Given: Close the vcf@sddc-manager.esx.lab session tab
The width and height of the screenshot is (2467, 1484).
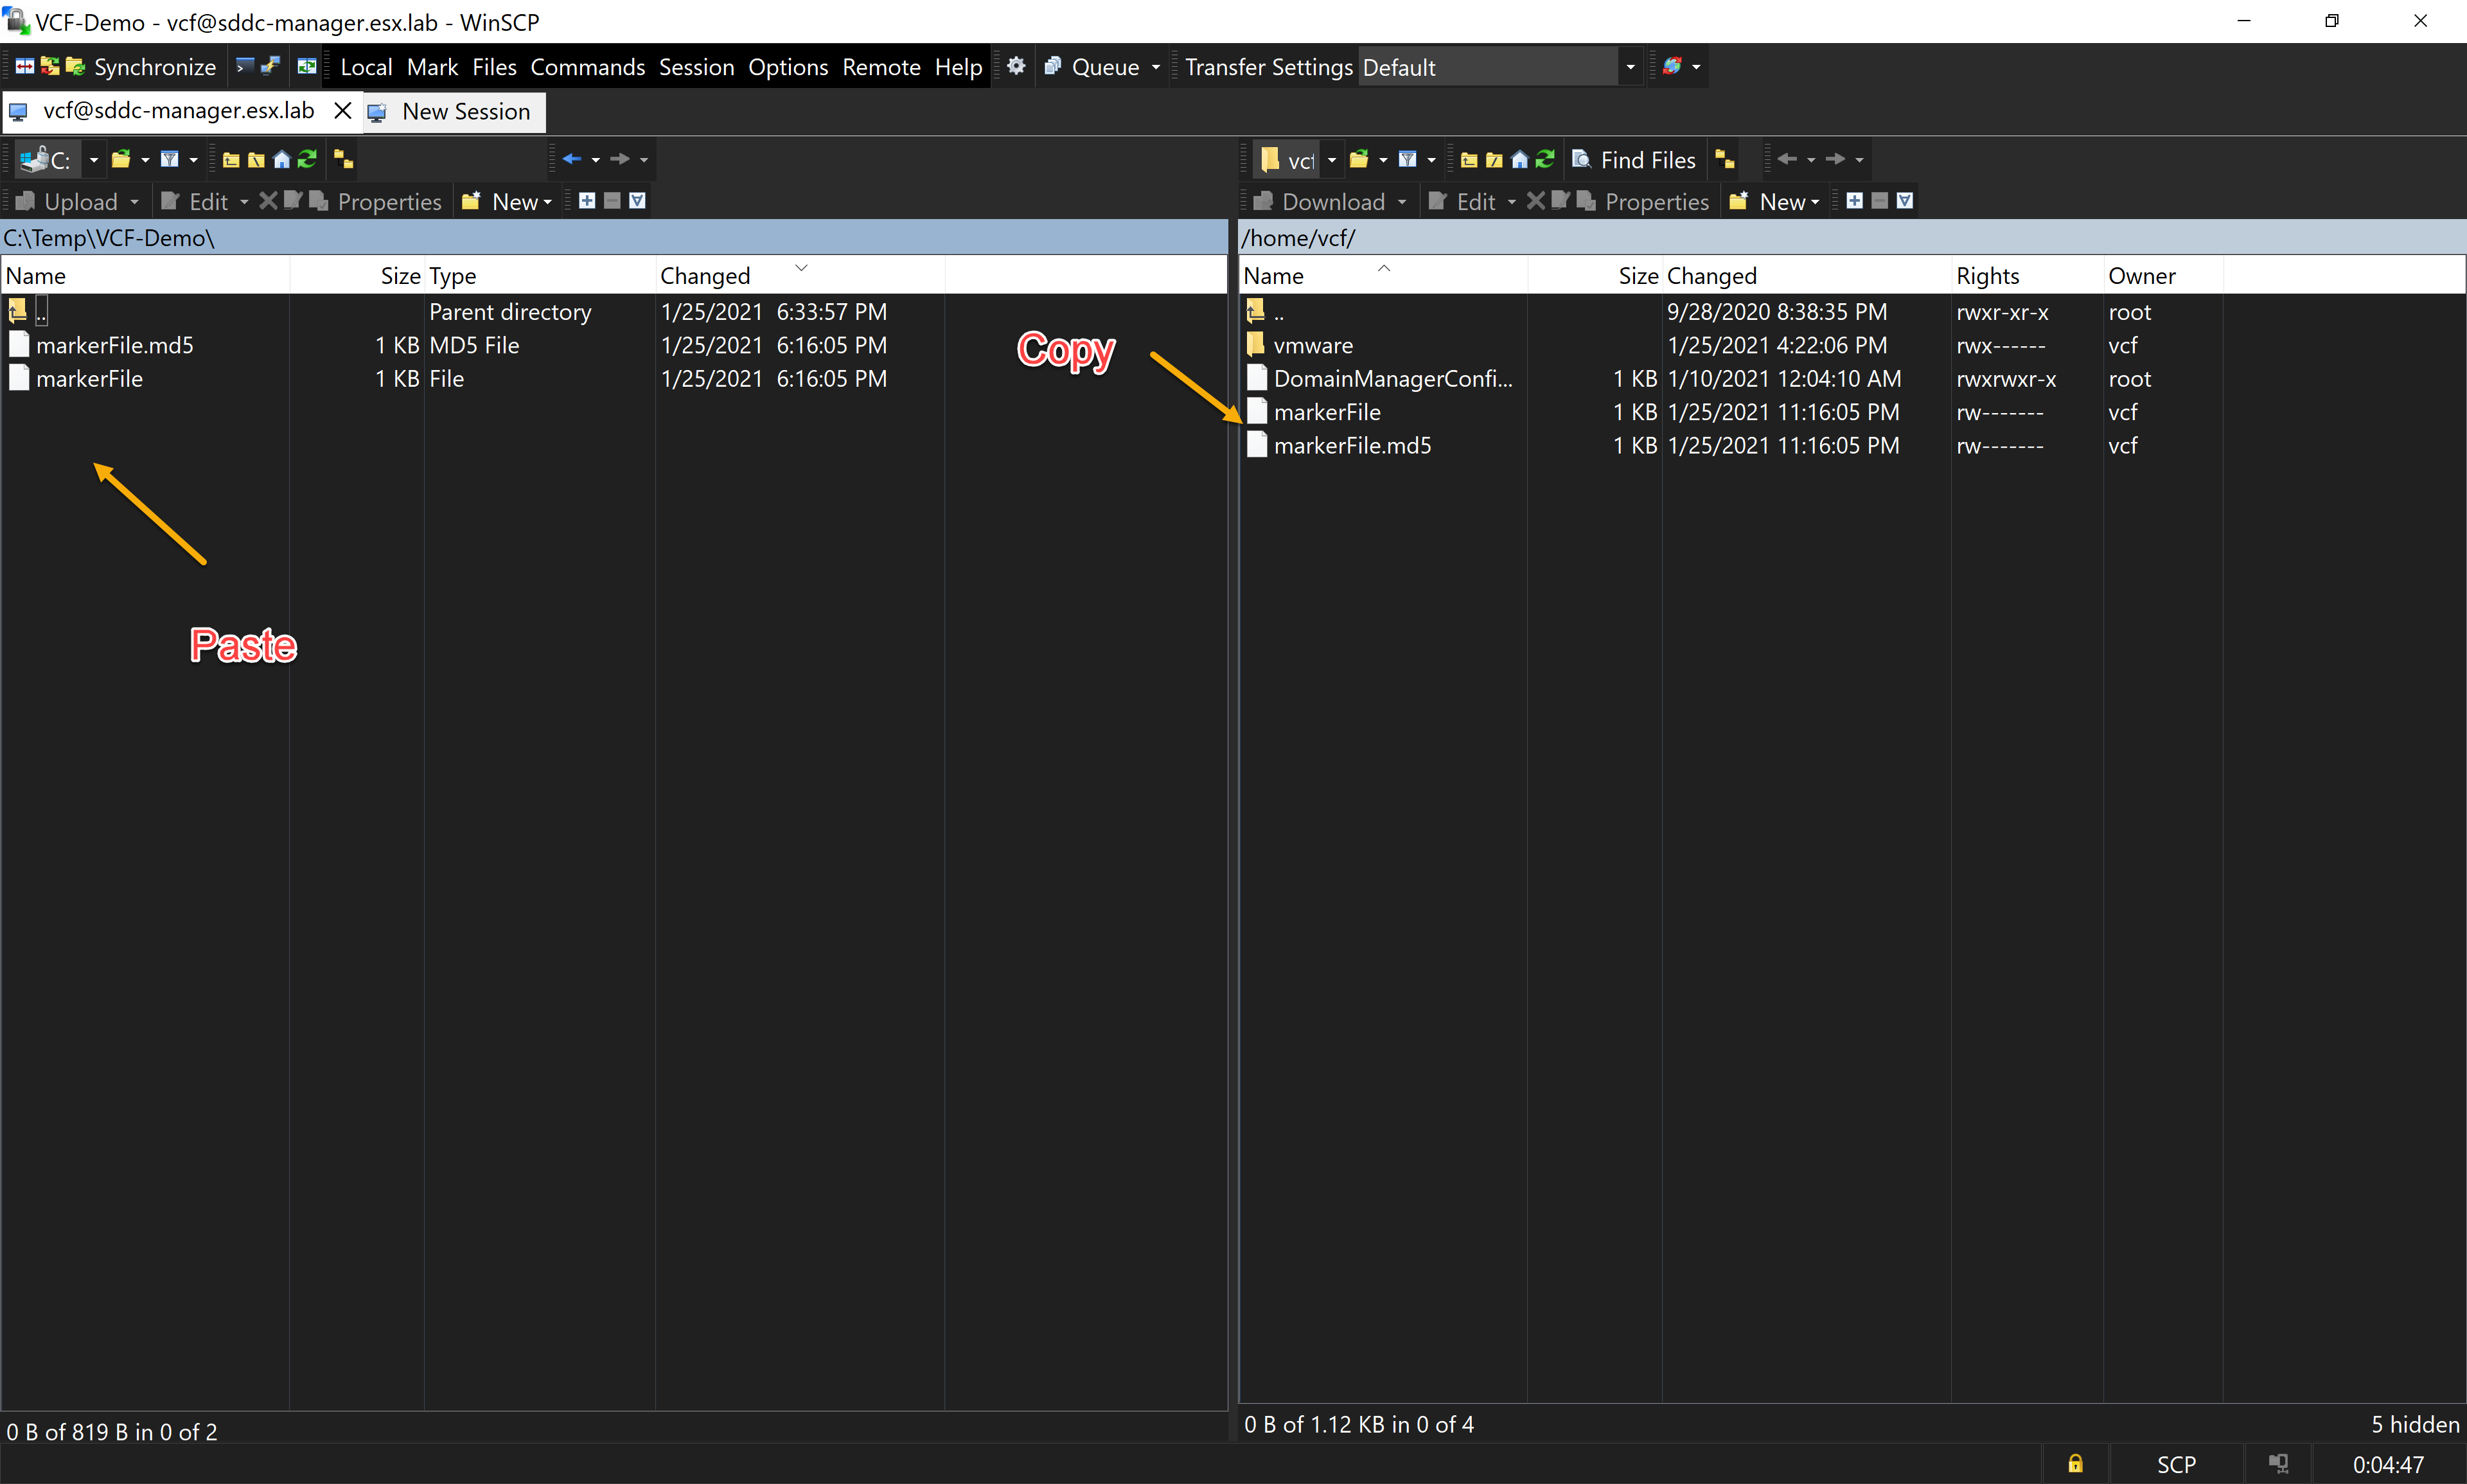Looking at the screenshot, I should 343,111.
